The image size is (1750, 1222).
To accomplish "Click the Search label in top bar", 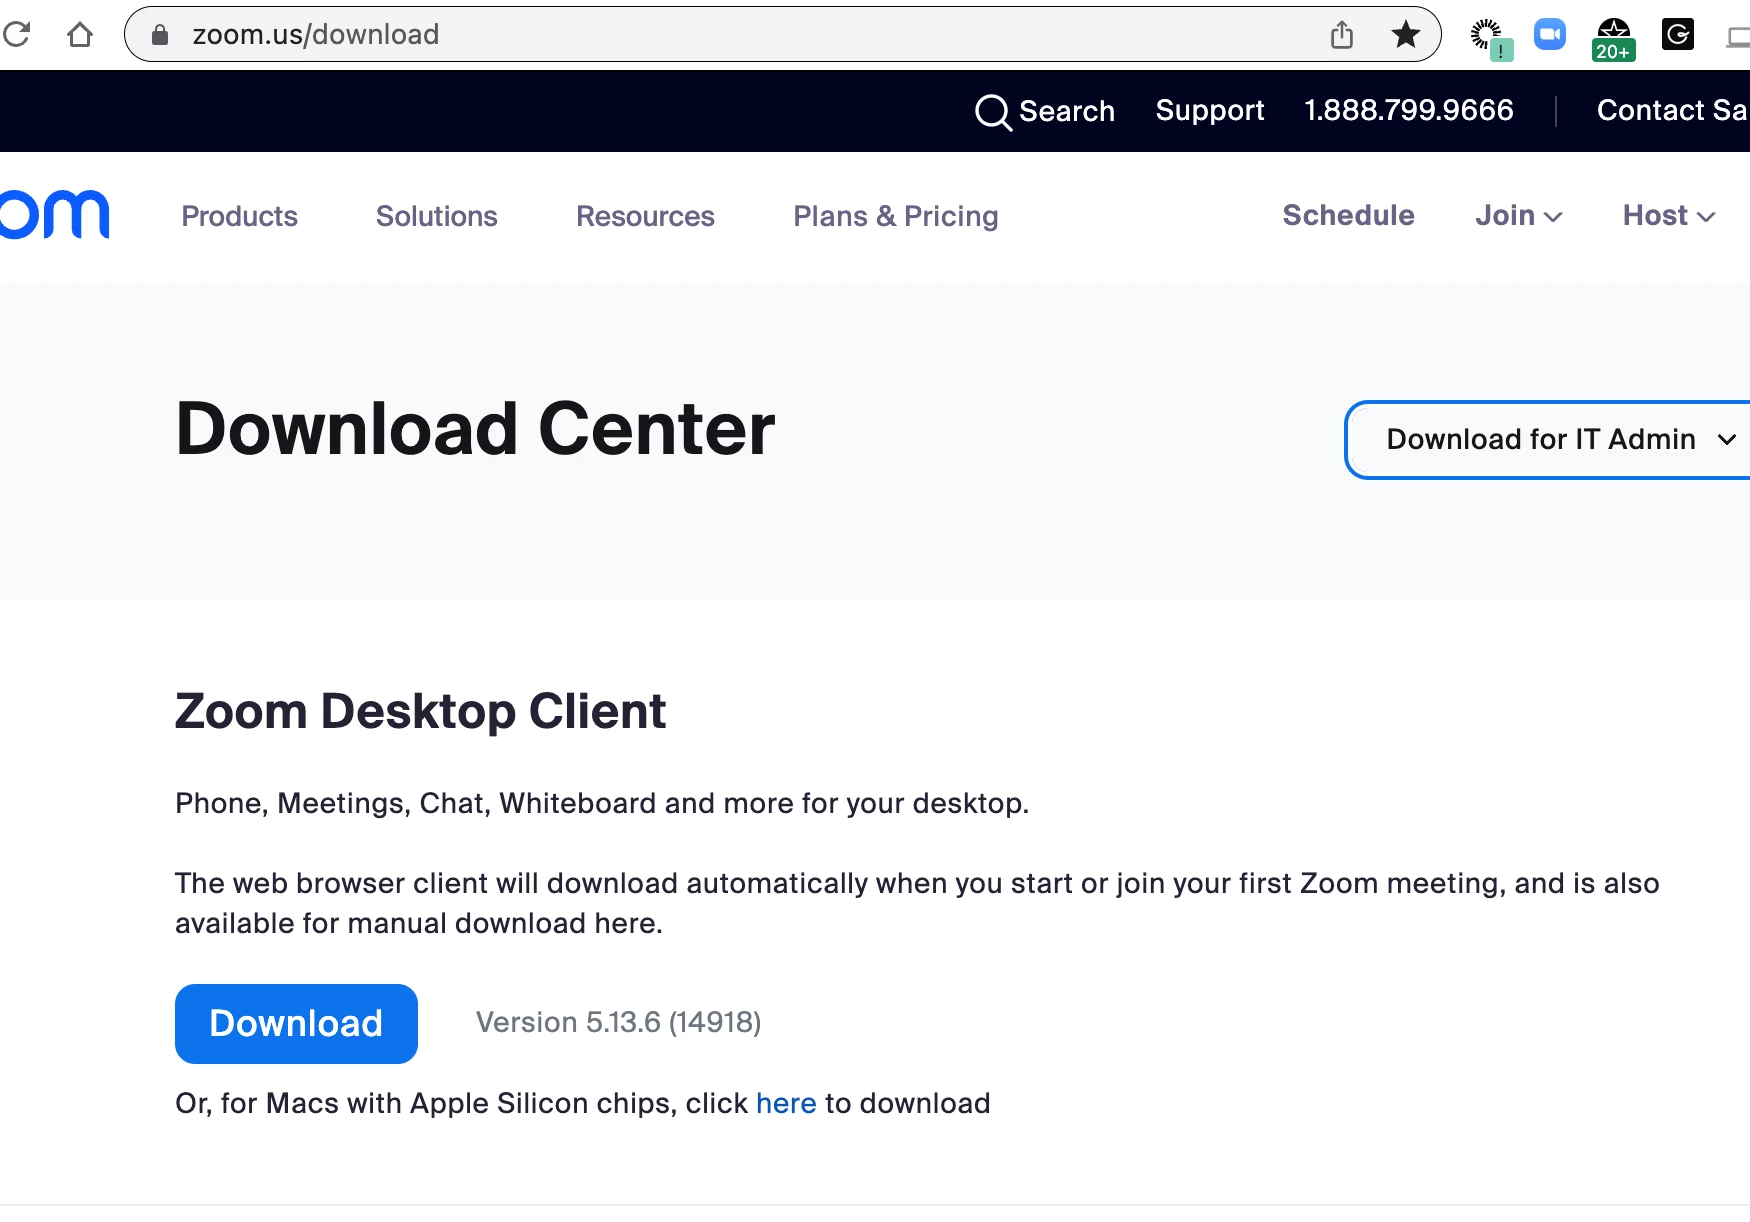I will 1067,111.
